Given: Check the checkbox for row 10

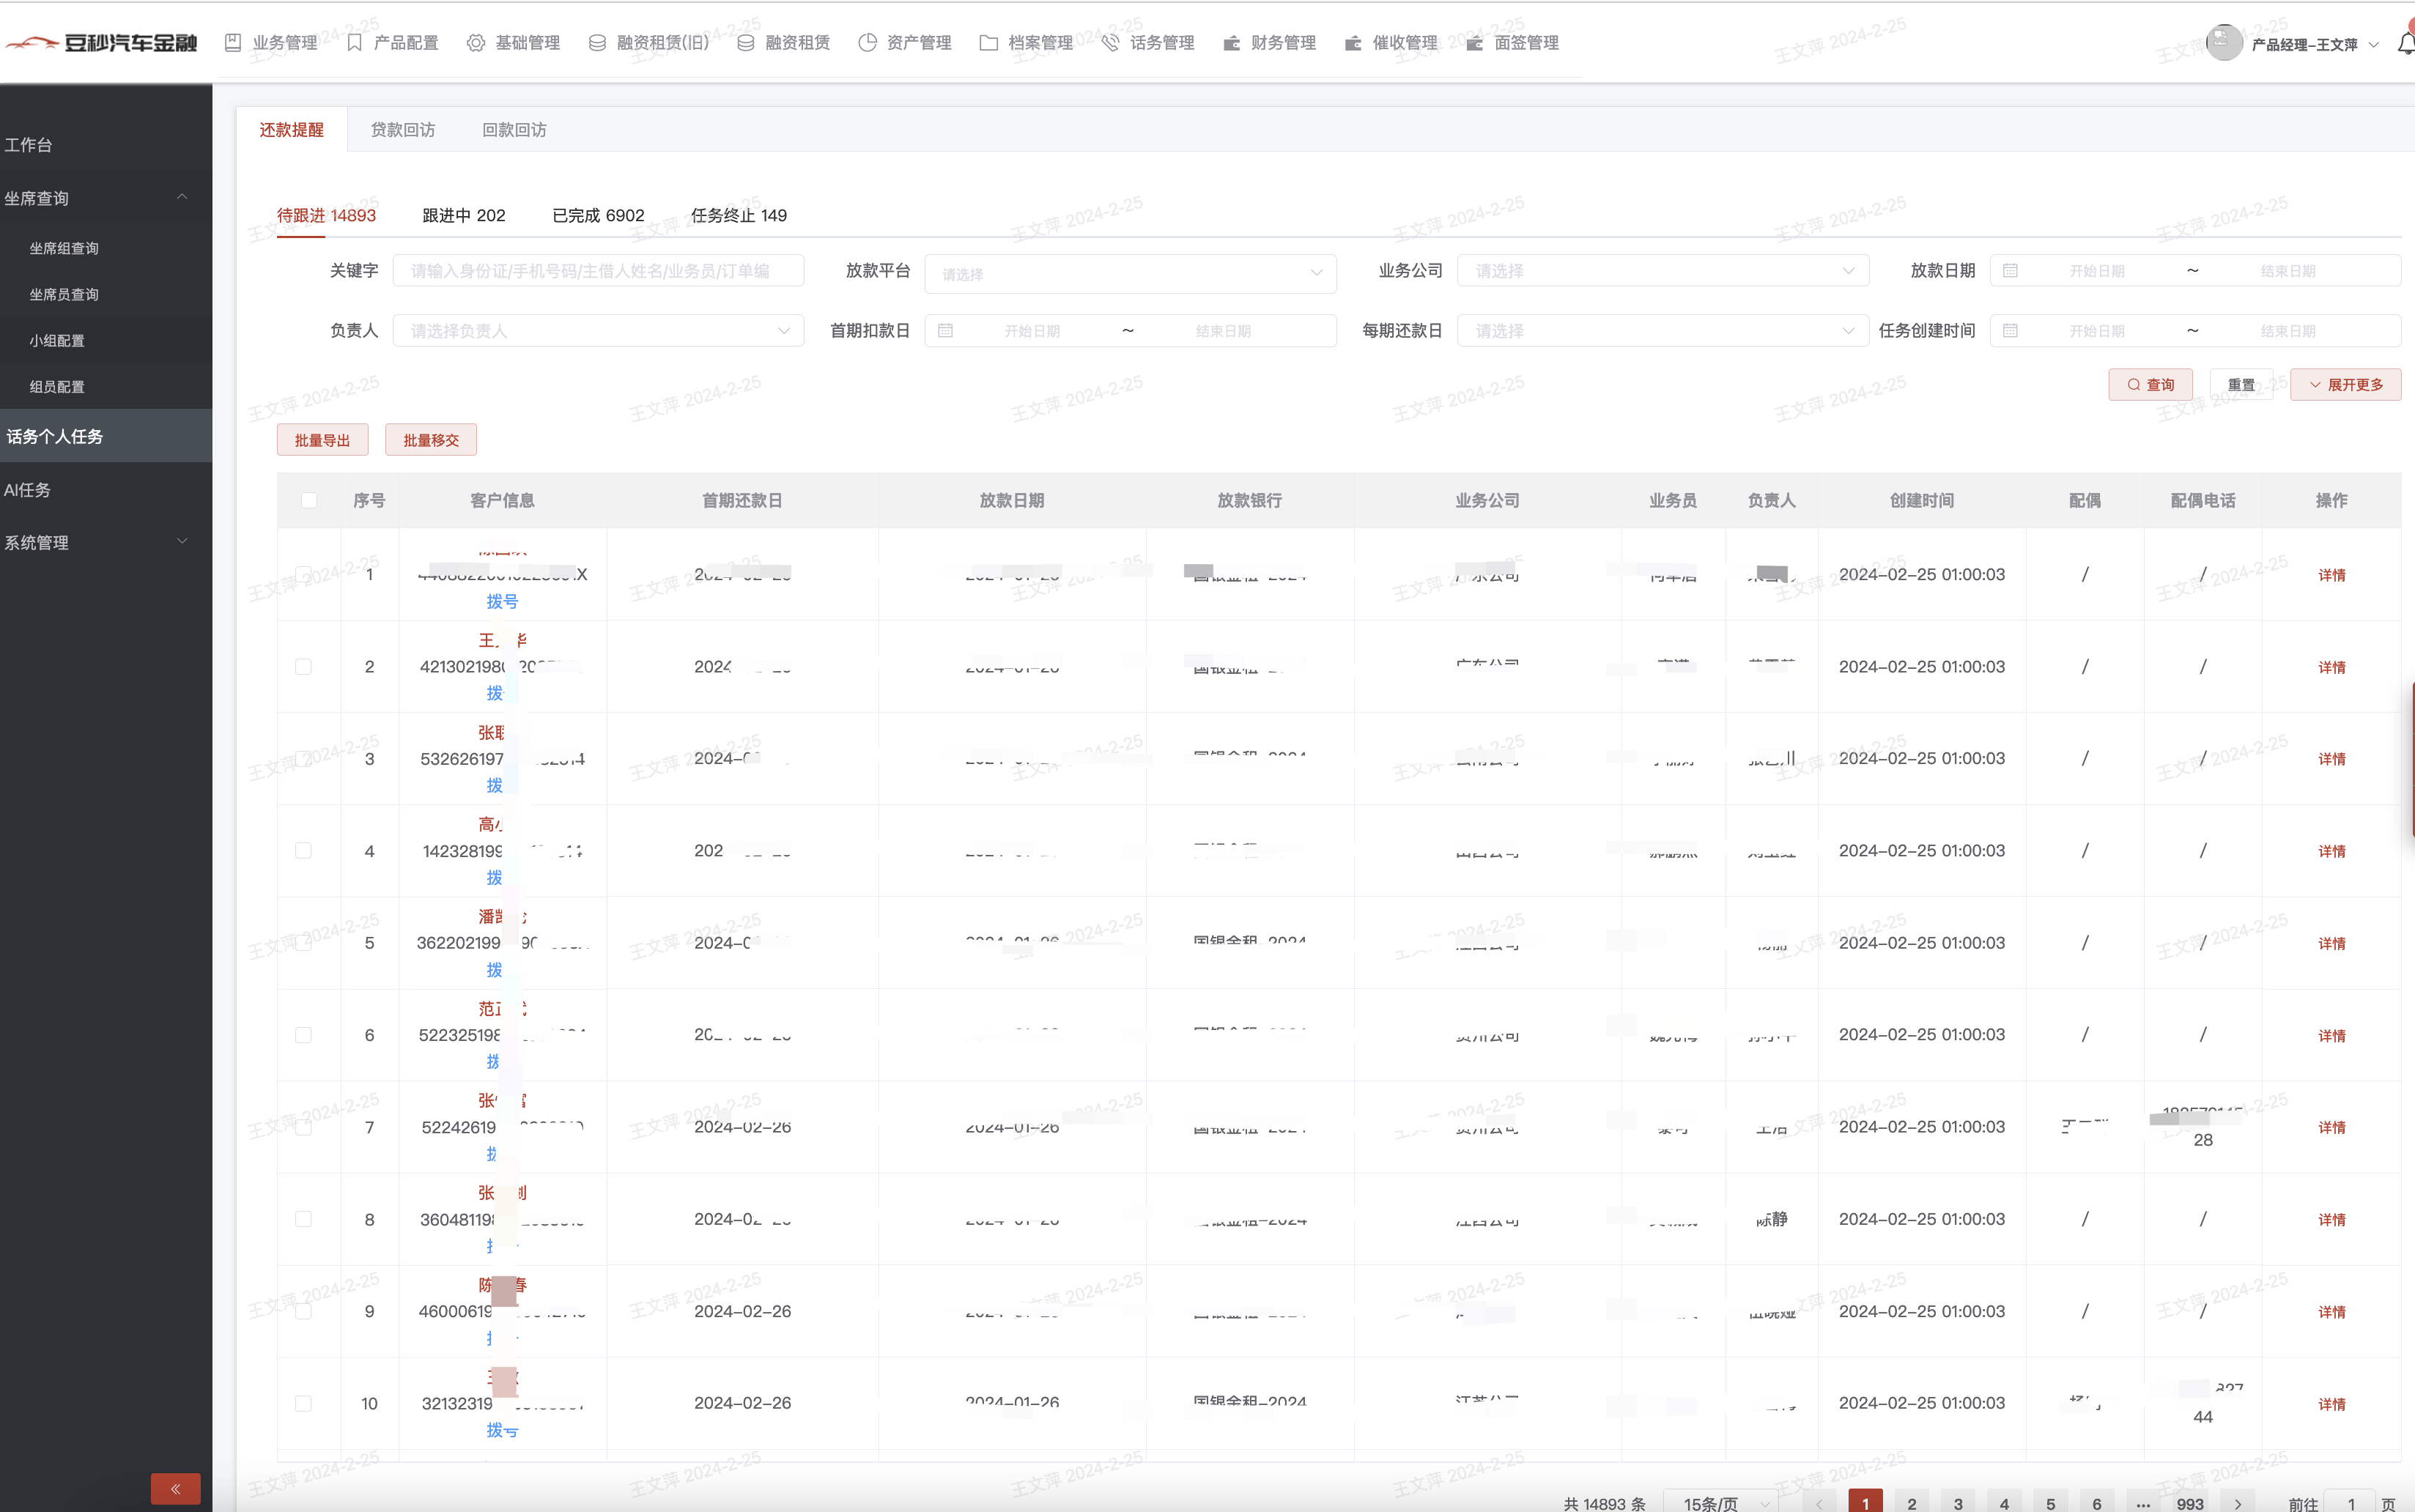Looking at the screenshot, I should pos(303,1403).
